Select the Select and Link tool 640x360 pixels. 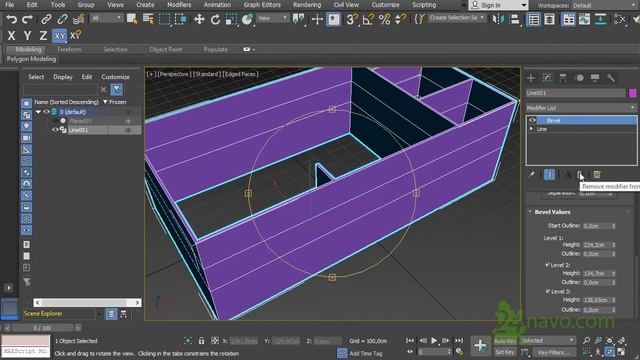tap(46, 19)
